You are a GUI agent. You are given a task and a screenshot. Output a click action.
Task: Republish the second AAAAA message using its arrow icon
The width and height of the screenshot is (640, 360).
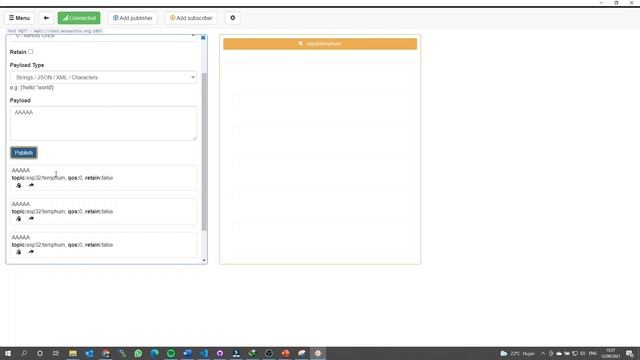tap(31, 219)
